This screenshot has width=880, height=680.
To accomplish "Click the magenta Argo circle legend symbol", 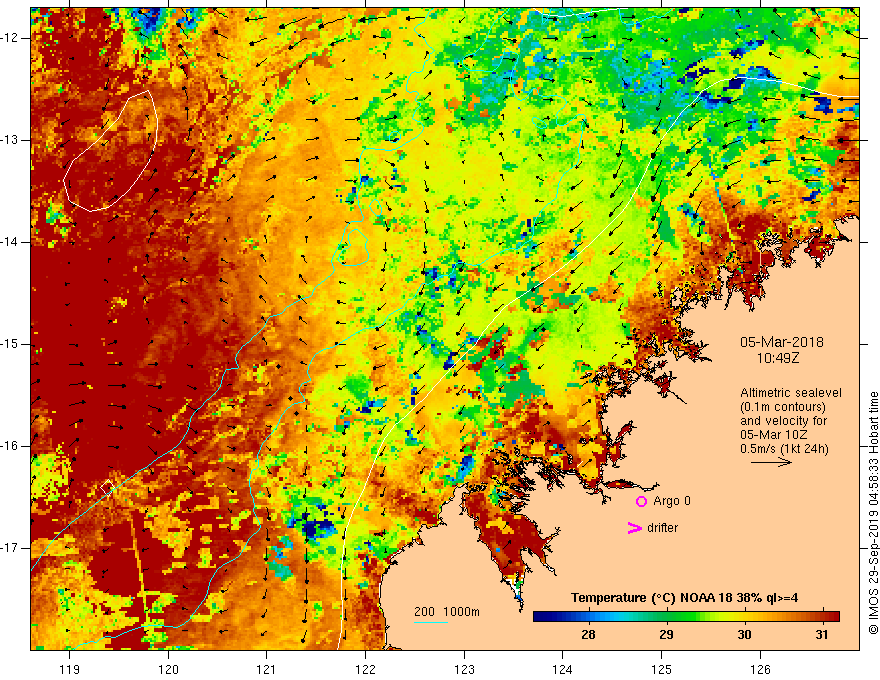I will (641, 501).
